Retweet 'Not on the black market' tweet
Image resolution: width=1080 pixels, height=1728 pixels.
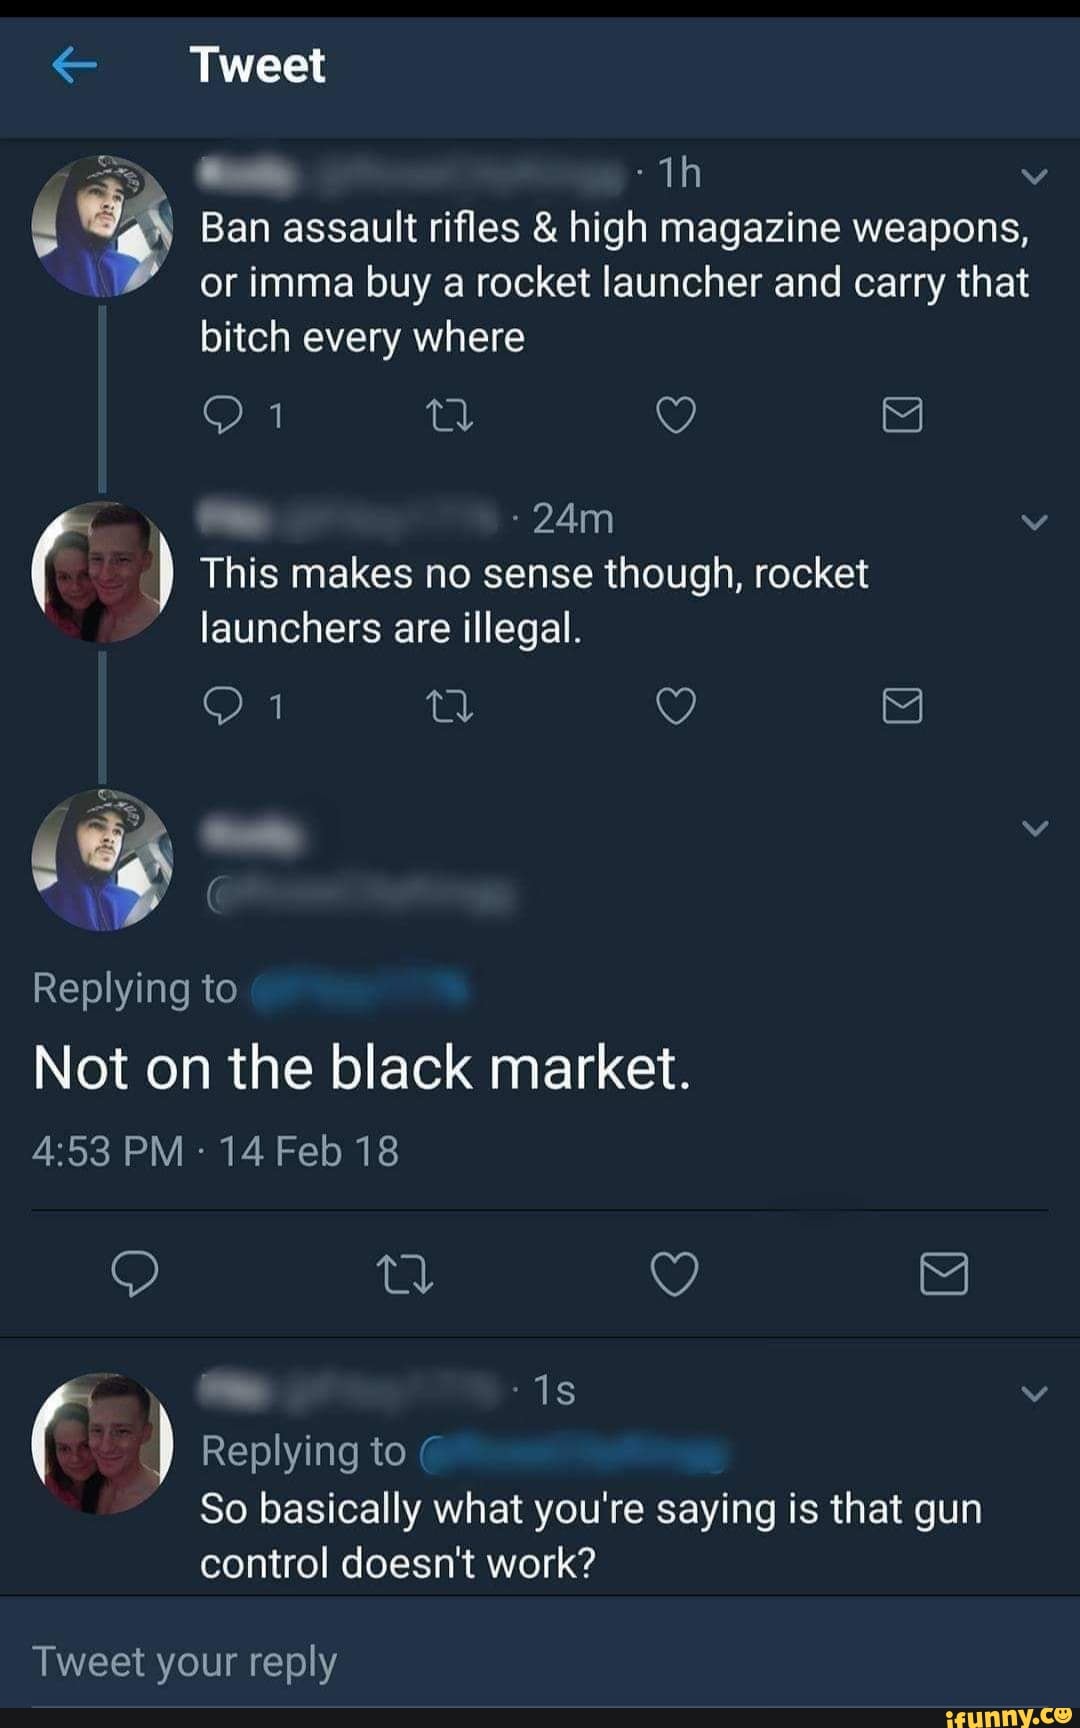[404, 1275]
